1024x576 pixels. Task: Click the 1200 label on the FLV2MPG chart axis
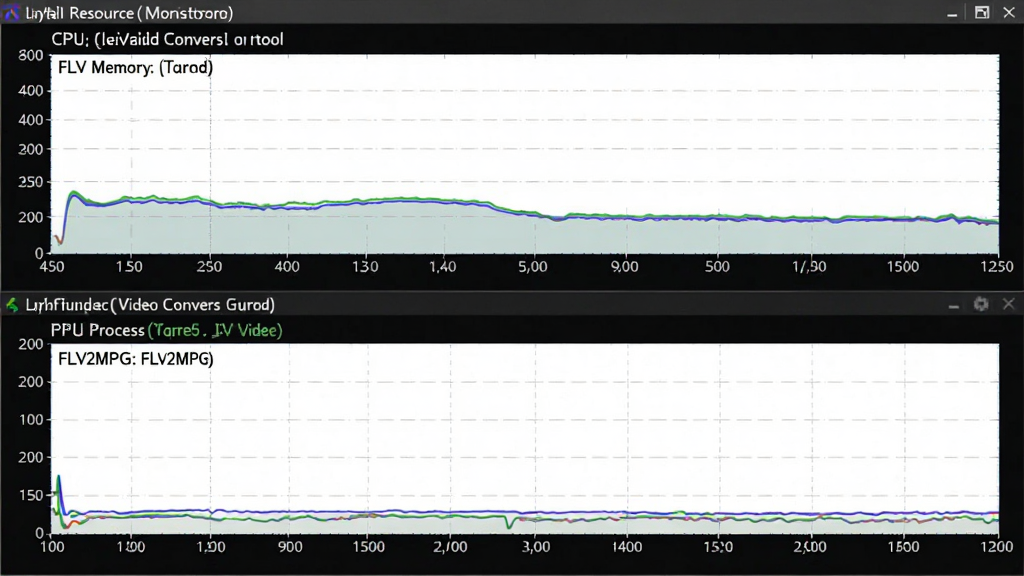(997, 547)
